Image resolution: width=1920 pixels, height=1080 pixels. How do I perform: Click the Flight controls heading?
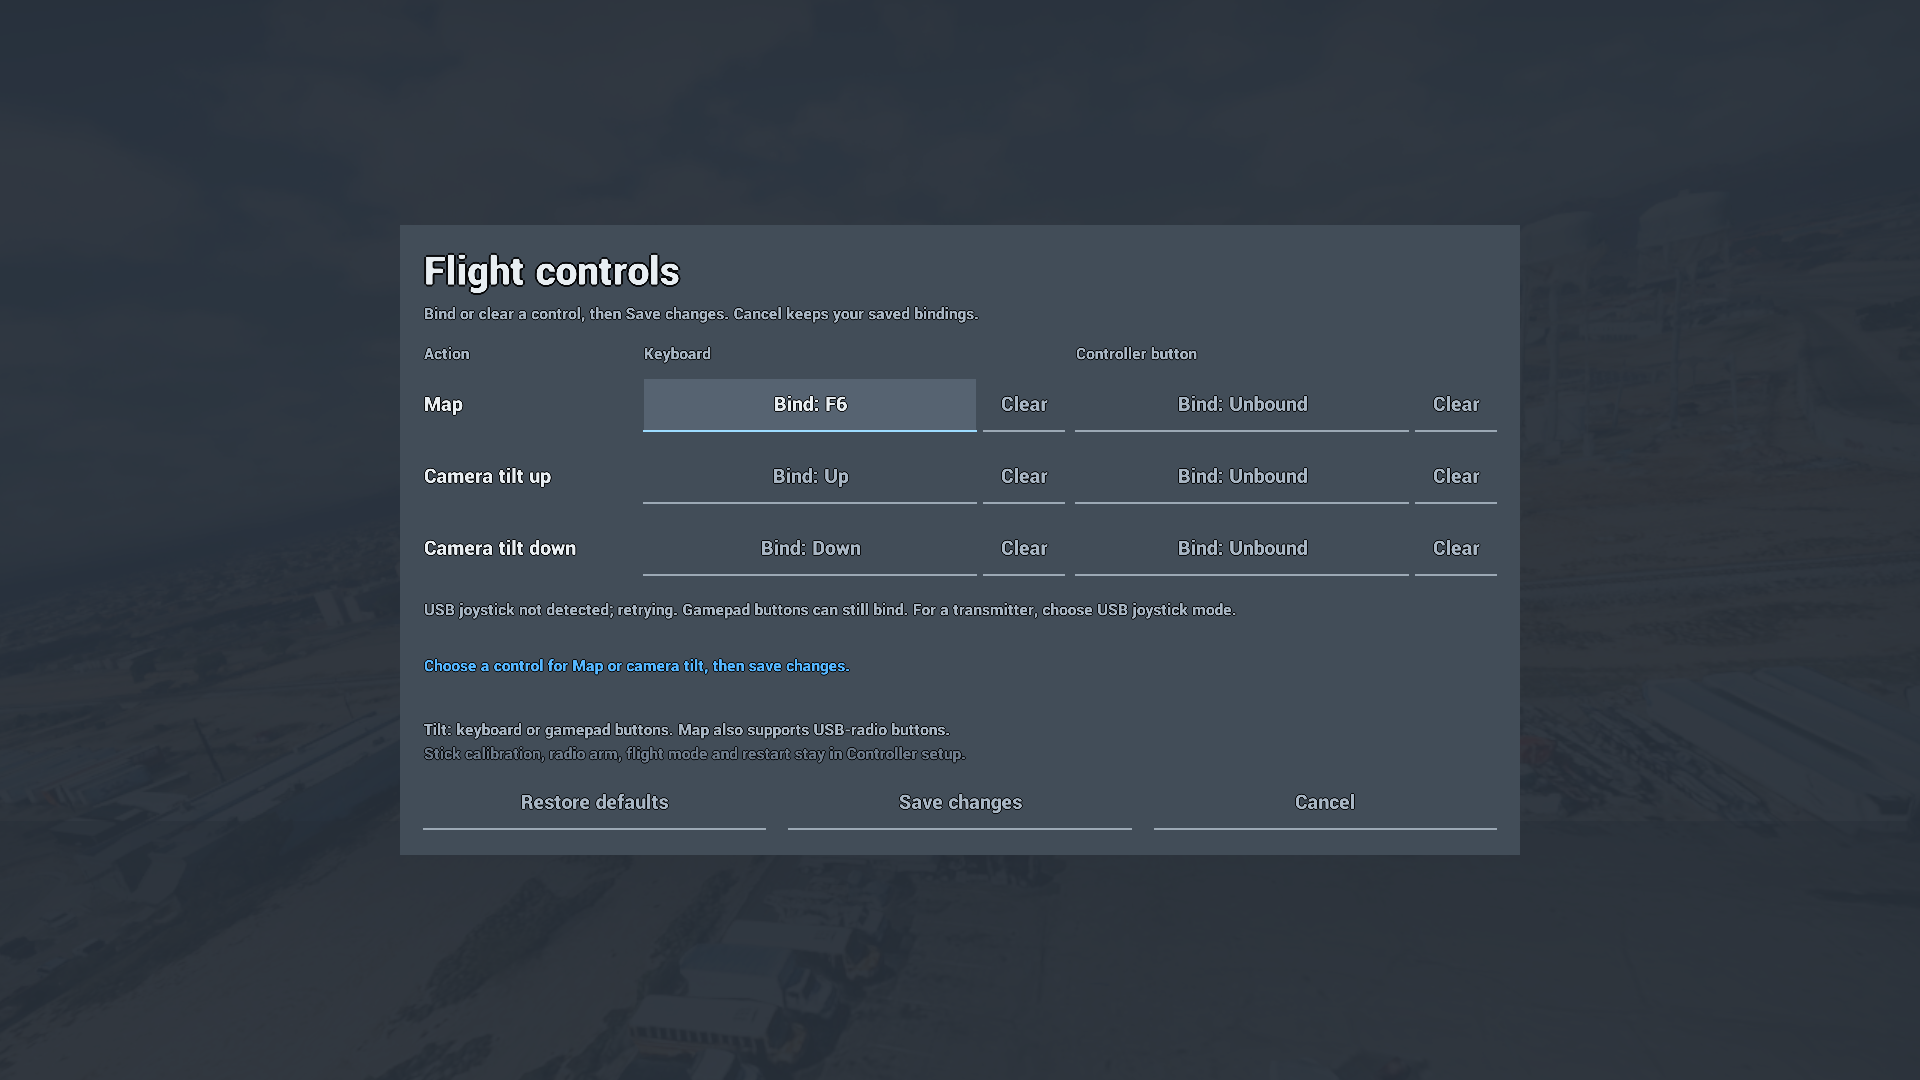click(552, 272)
